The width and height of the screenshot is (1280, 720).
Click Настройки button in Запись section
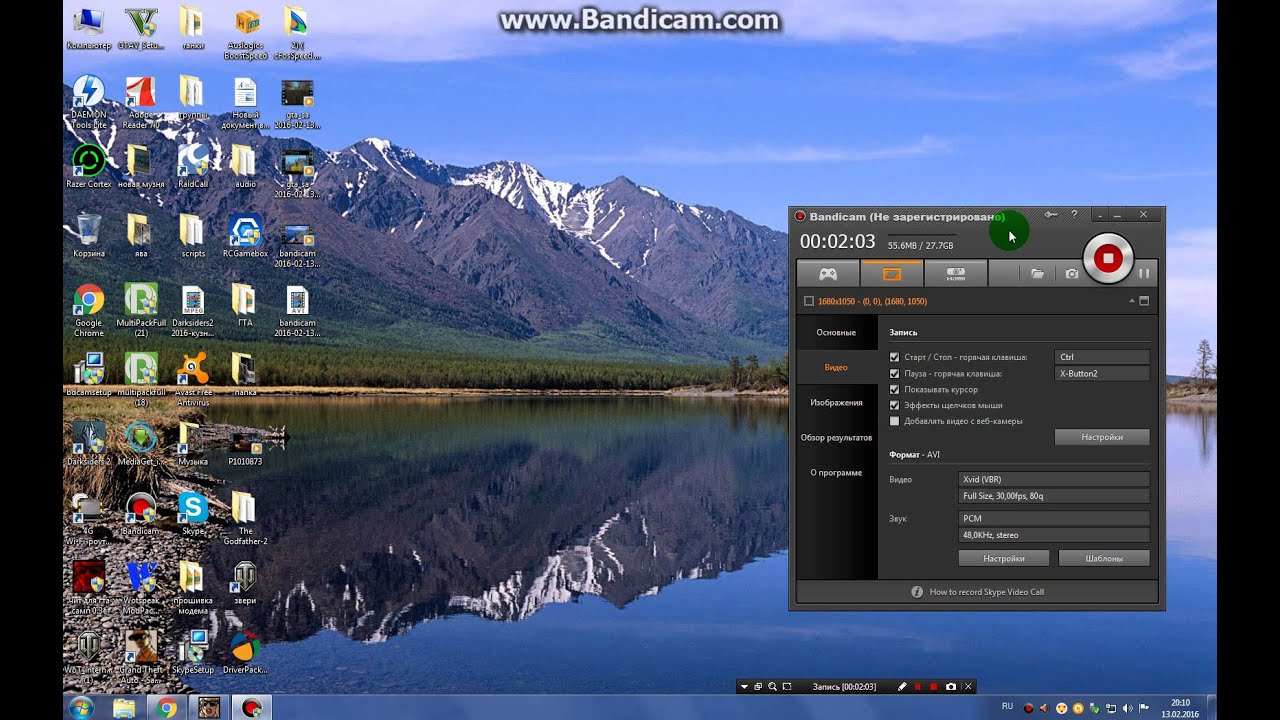coord(1102,437)
